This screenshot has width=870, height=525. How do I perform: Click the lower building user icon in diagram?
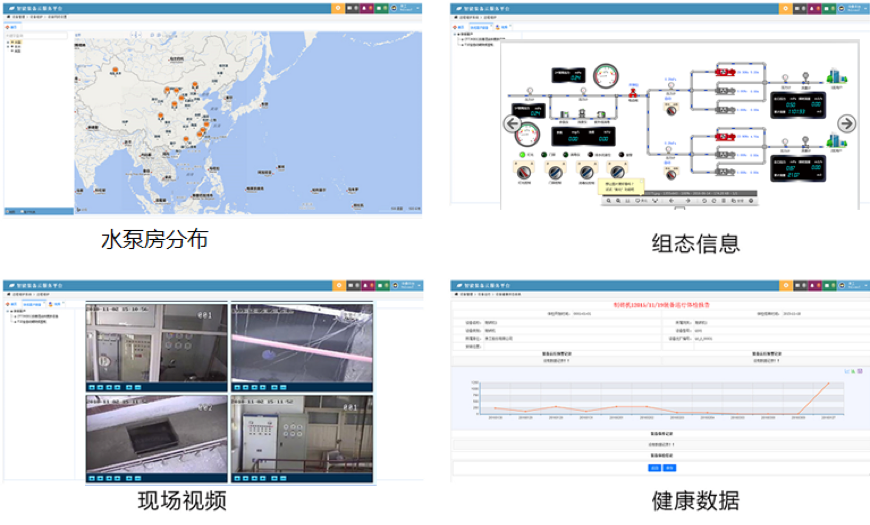[836, 141]
